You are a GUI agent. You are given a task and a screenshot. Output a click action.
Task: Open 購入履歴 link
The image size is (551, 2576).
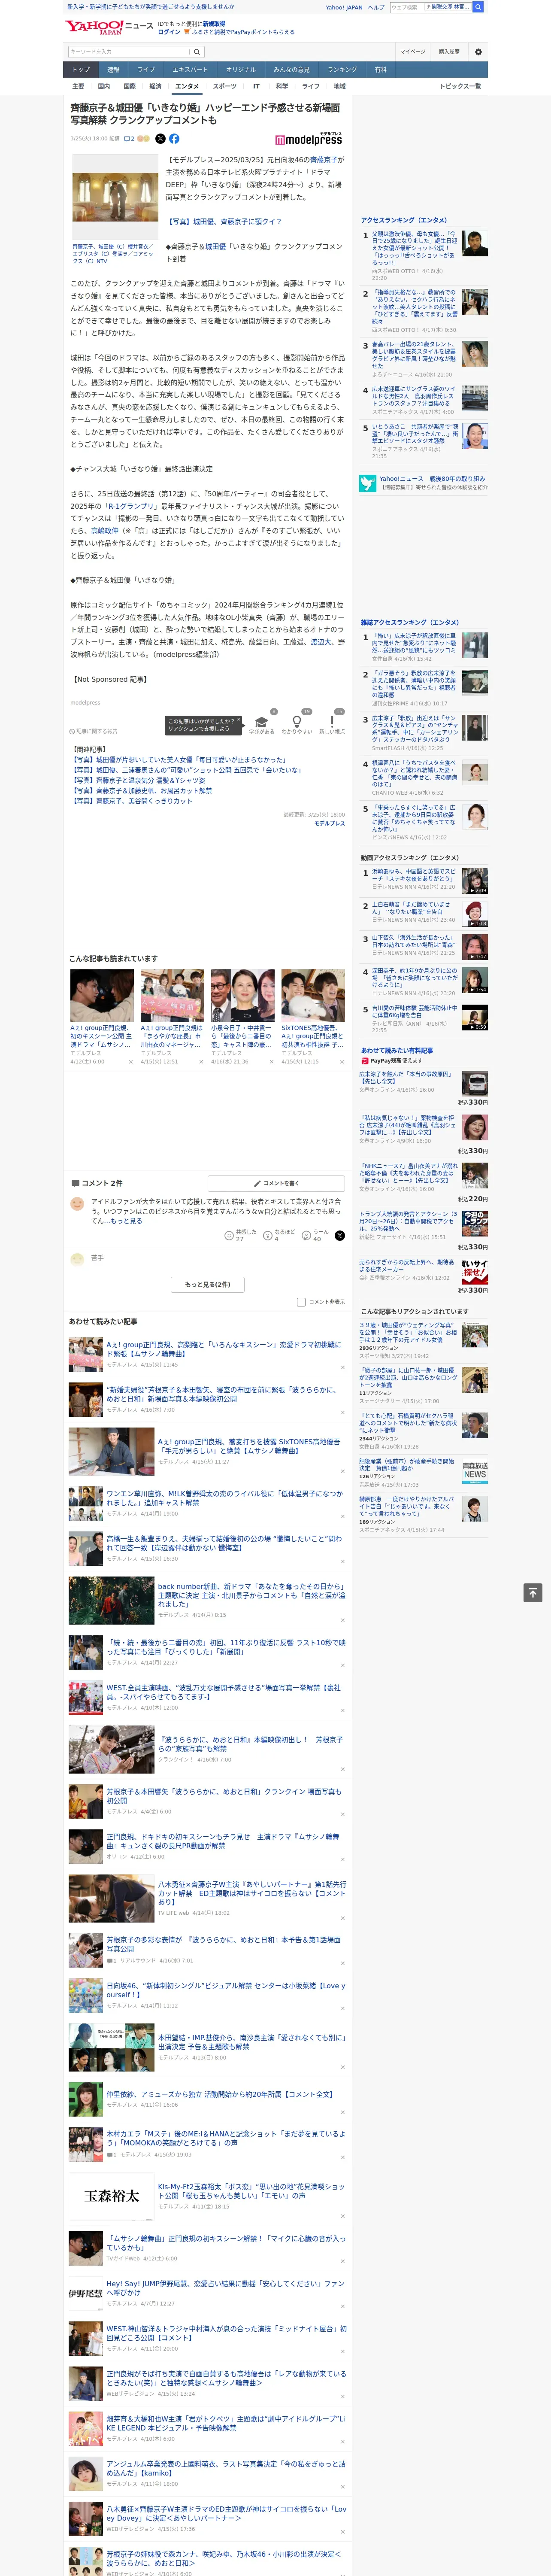449,52
